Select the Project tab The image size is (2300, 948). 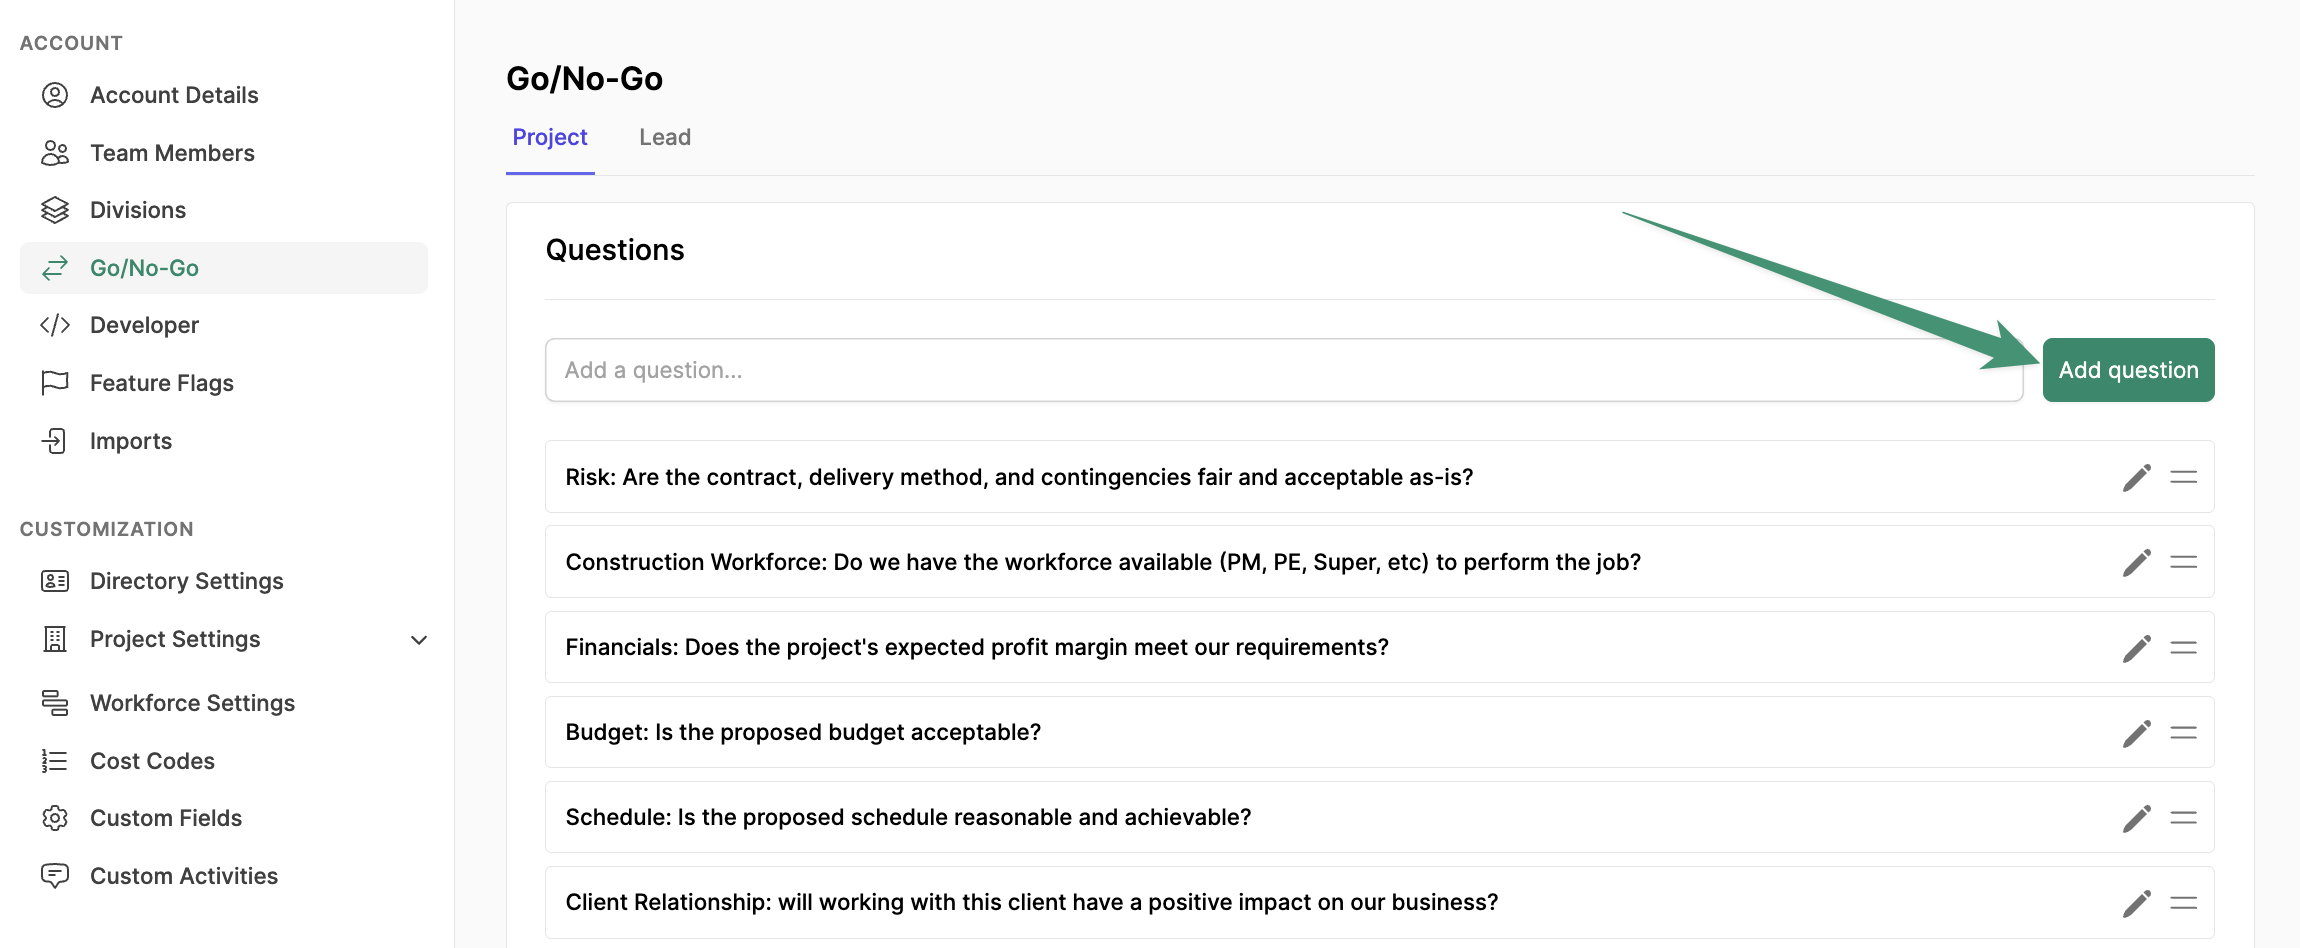pos(550,137)
